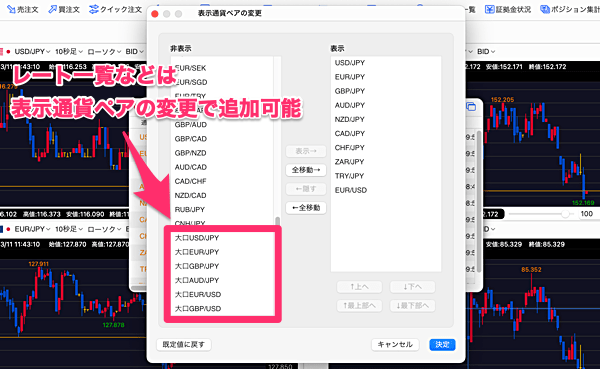600x369 pixels.
Task: Open the ローソク chart type dropdown beside USD/JPY
Action: point(104,51)
